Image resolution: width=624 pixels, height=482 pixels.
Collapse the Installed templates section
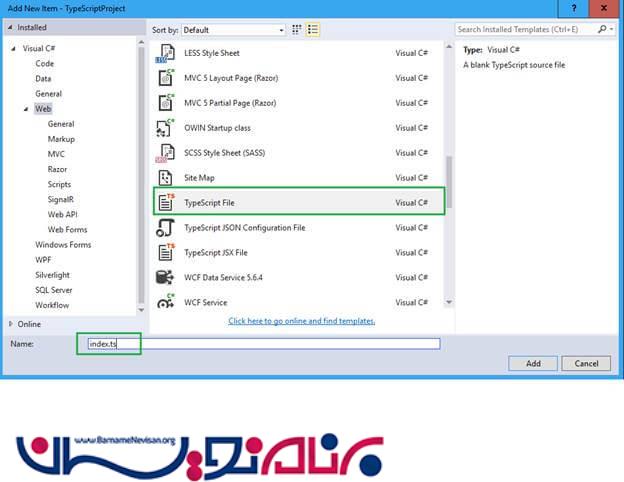11,28
